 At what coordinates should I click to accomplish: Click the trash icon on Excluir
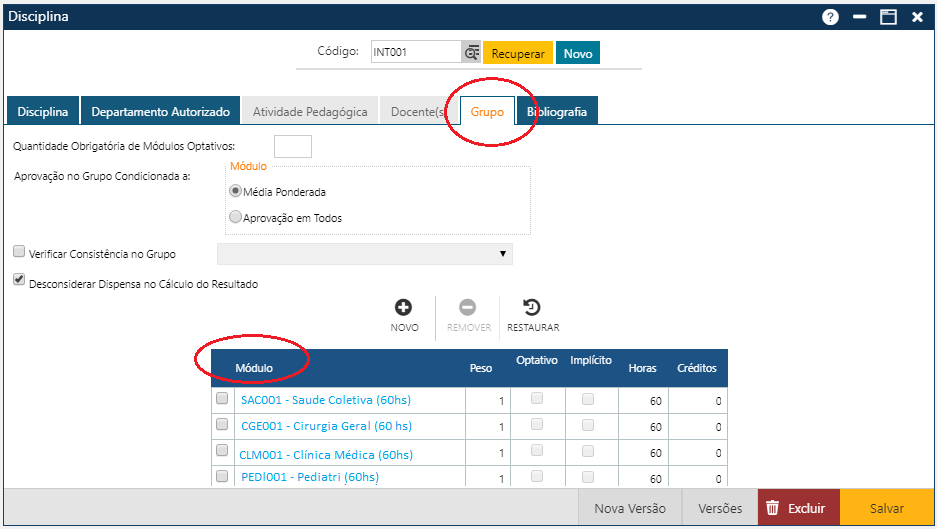(772, 508)
